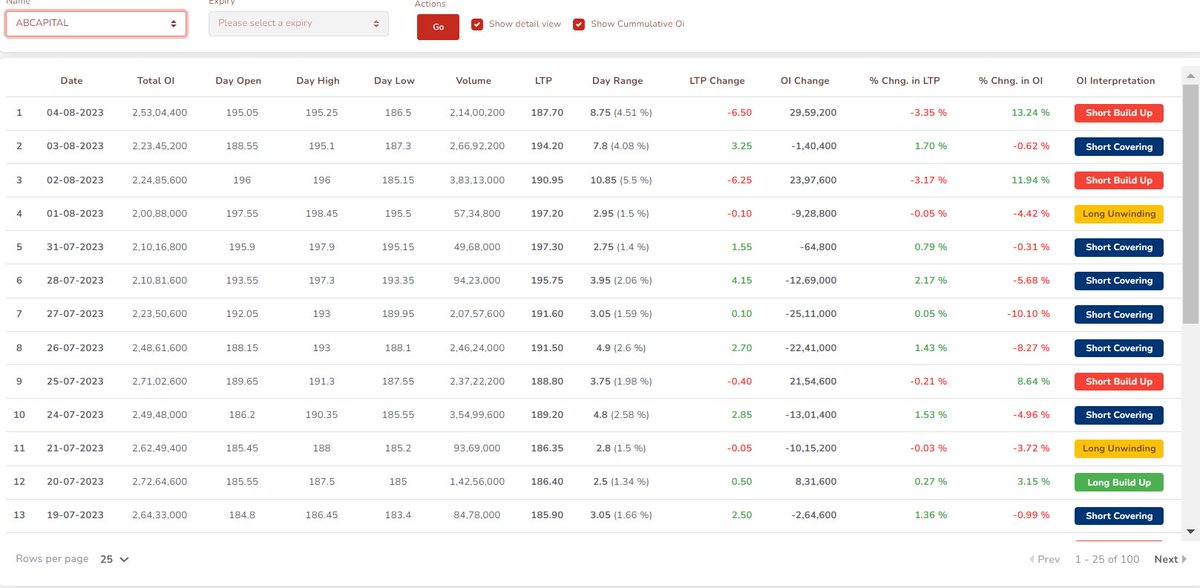Click Short Covering badge for 31-07-2023

[x=1118, y=247]
